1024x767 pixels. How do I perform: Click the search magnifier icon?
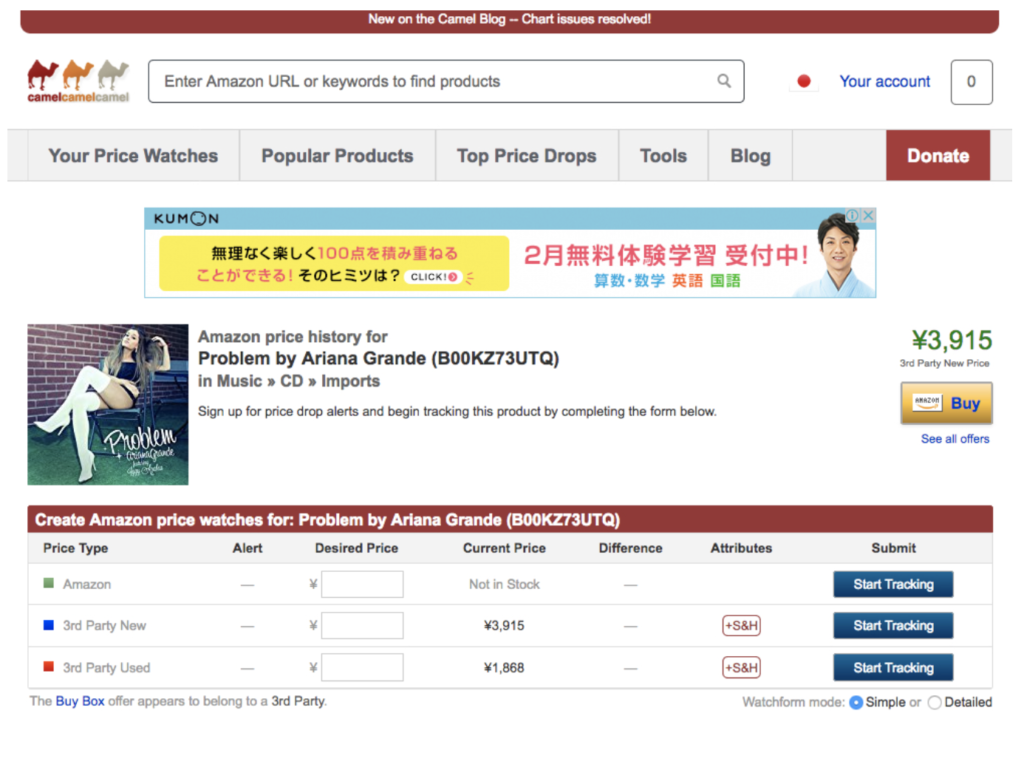[724, 81]
